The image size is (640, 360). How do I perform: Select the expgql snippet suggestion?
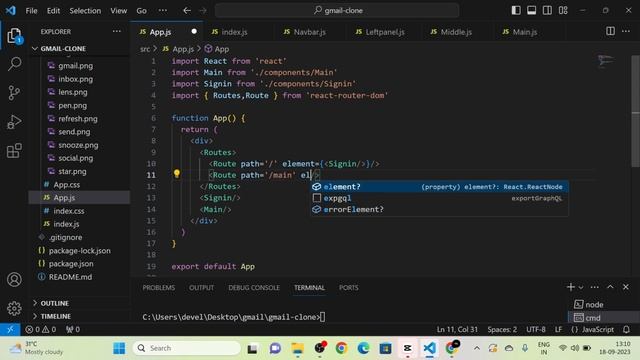pyautogui.click(x=439, y=198)
